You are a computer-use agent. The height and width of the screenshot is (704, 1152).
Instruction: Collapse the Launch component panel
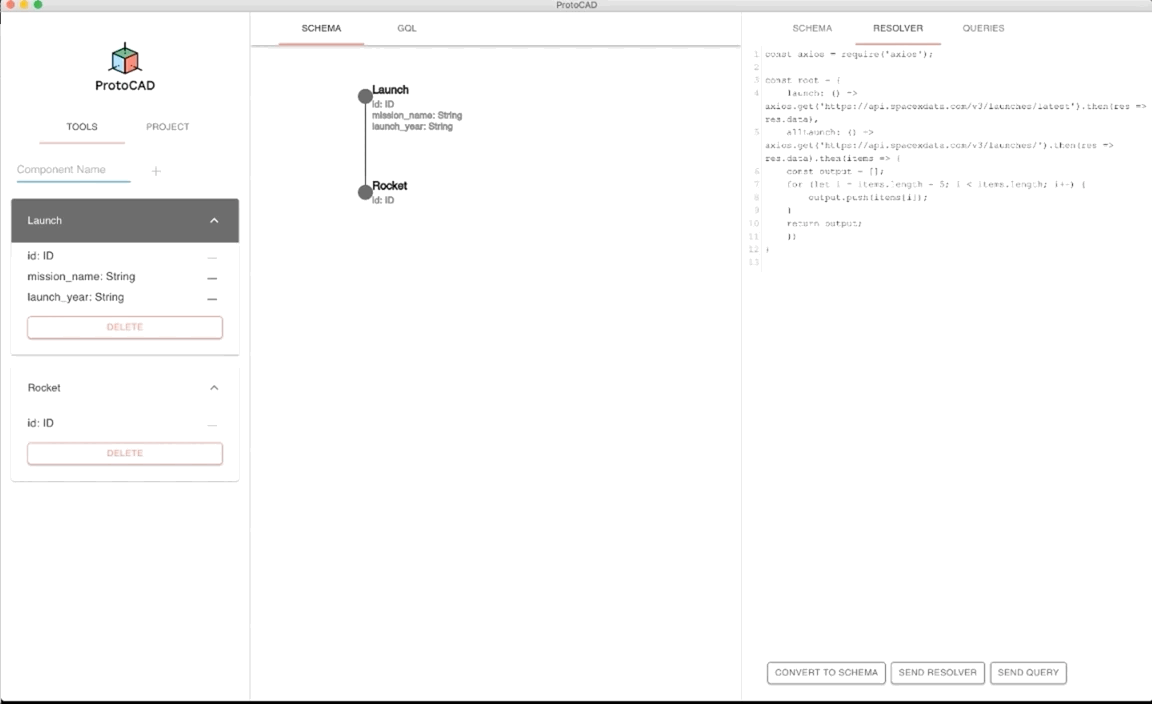[x=214, y=221]
